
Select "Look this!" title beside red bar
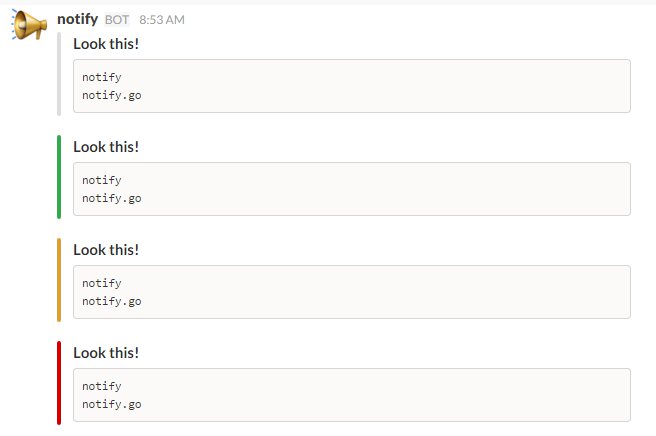tap(106, 353)
